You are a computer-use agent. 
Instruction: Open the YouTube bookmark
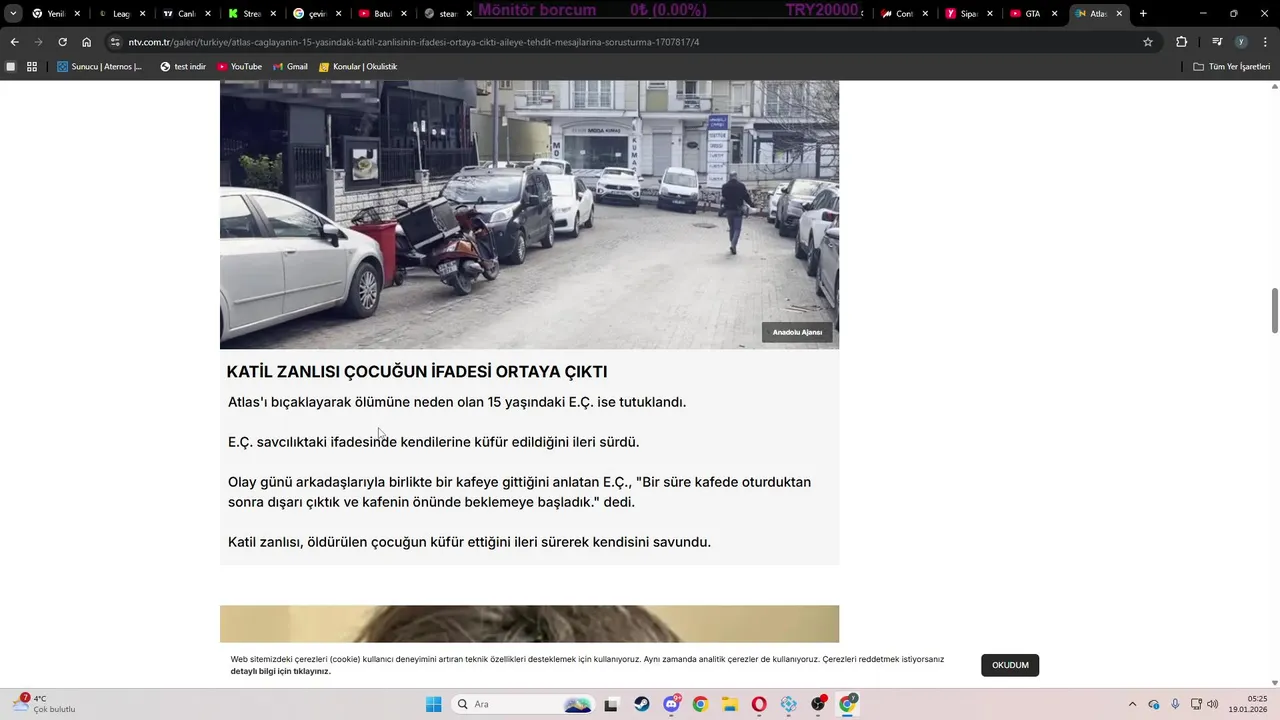(239, 67)
